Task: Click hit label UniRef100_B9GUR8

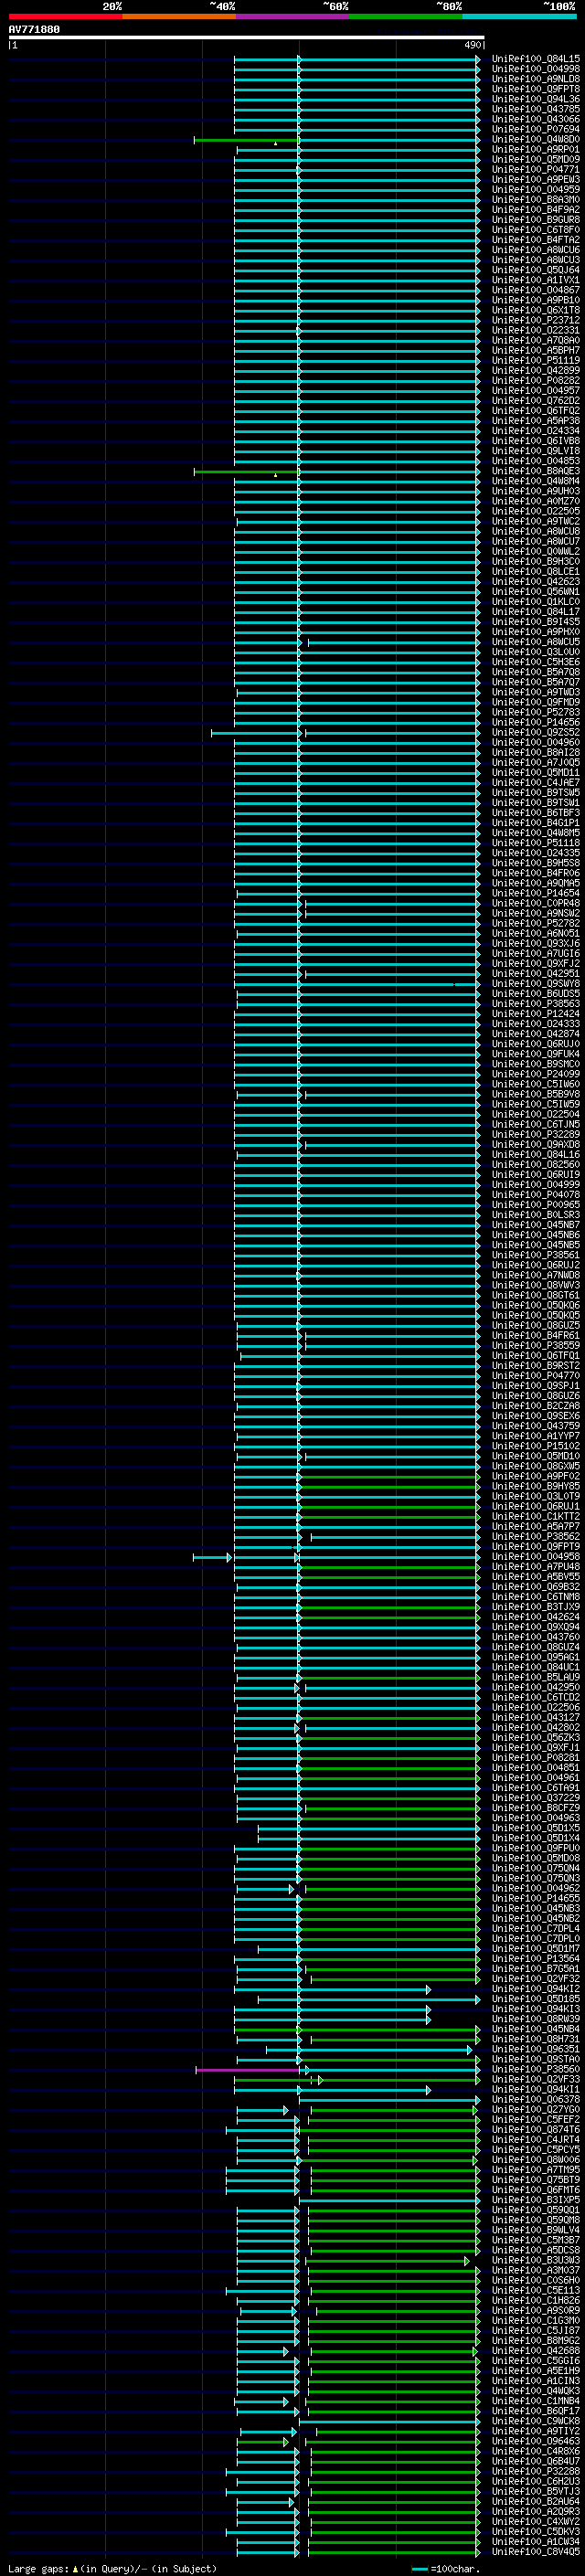Action: click(x=536, y=220)
